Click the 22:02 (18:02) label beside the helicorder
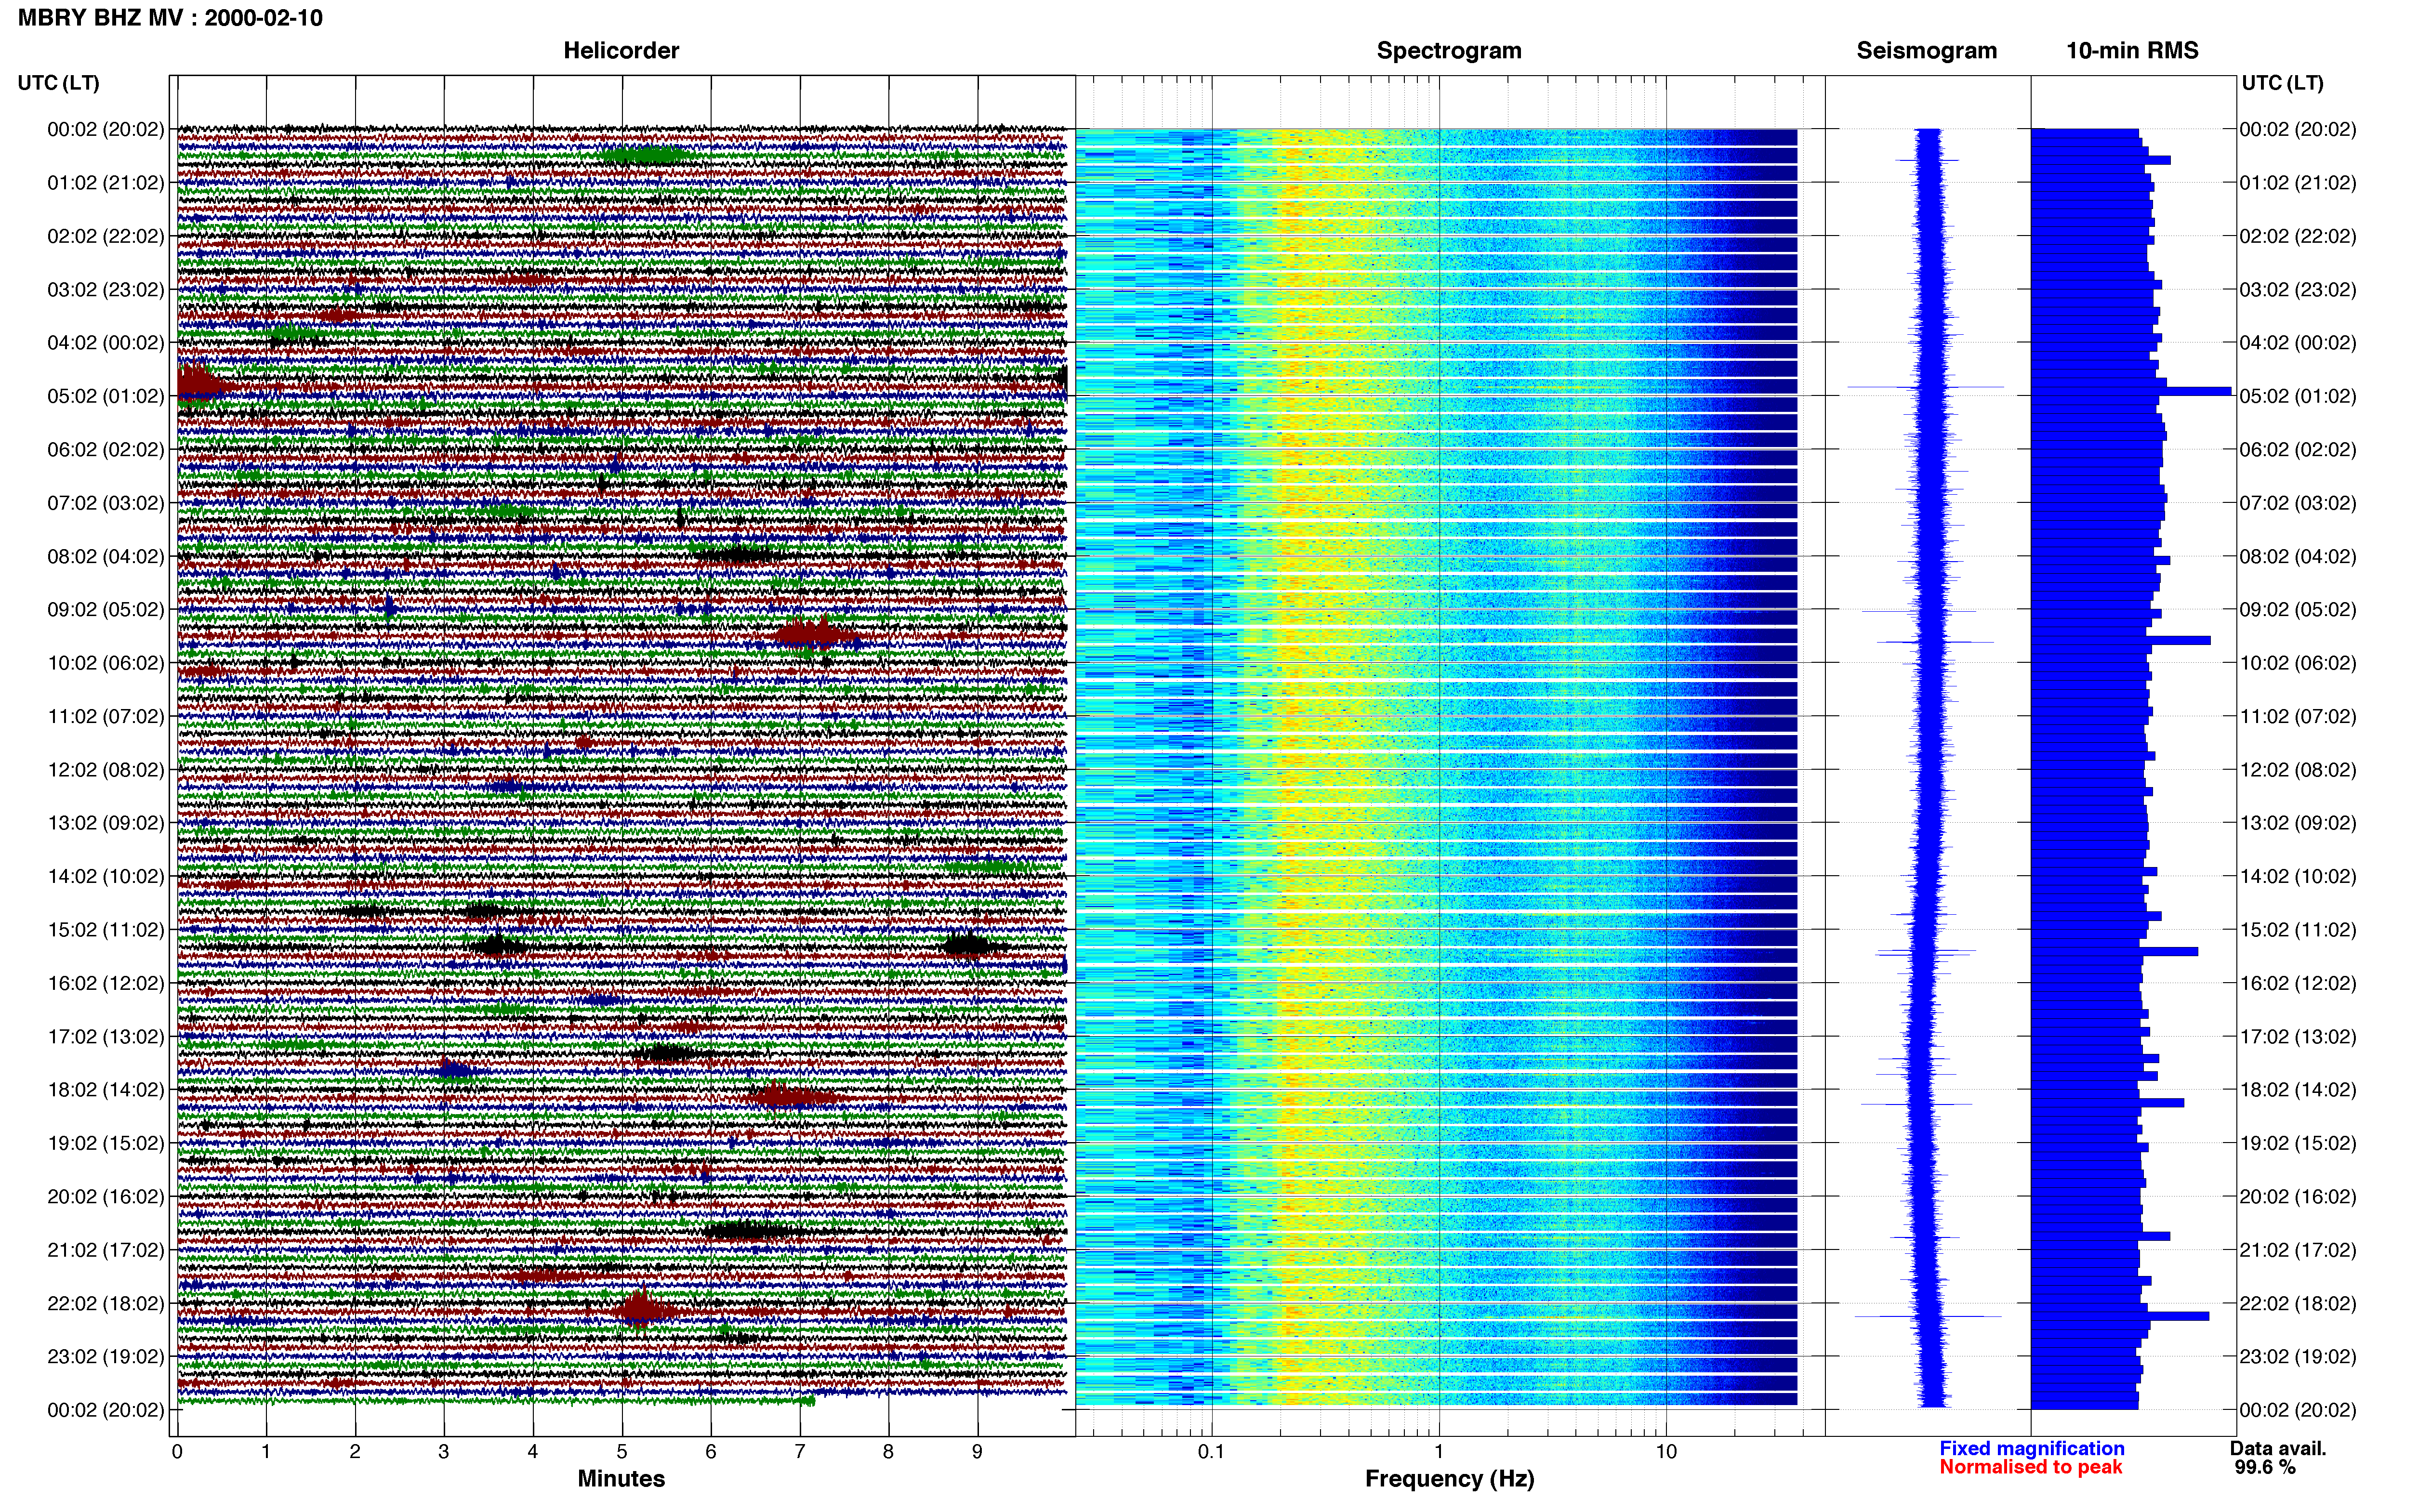 [106, 1303]
